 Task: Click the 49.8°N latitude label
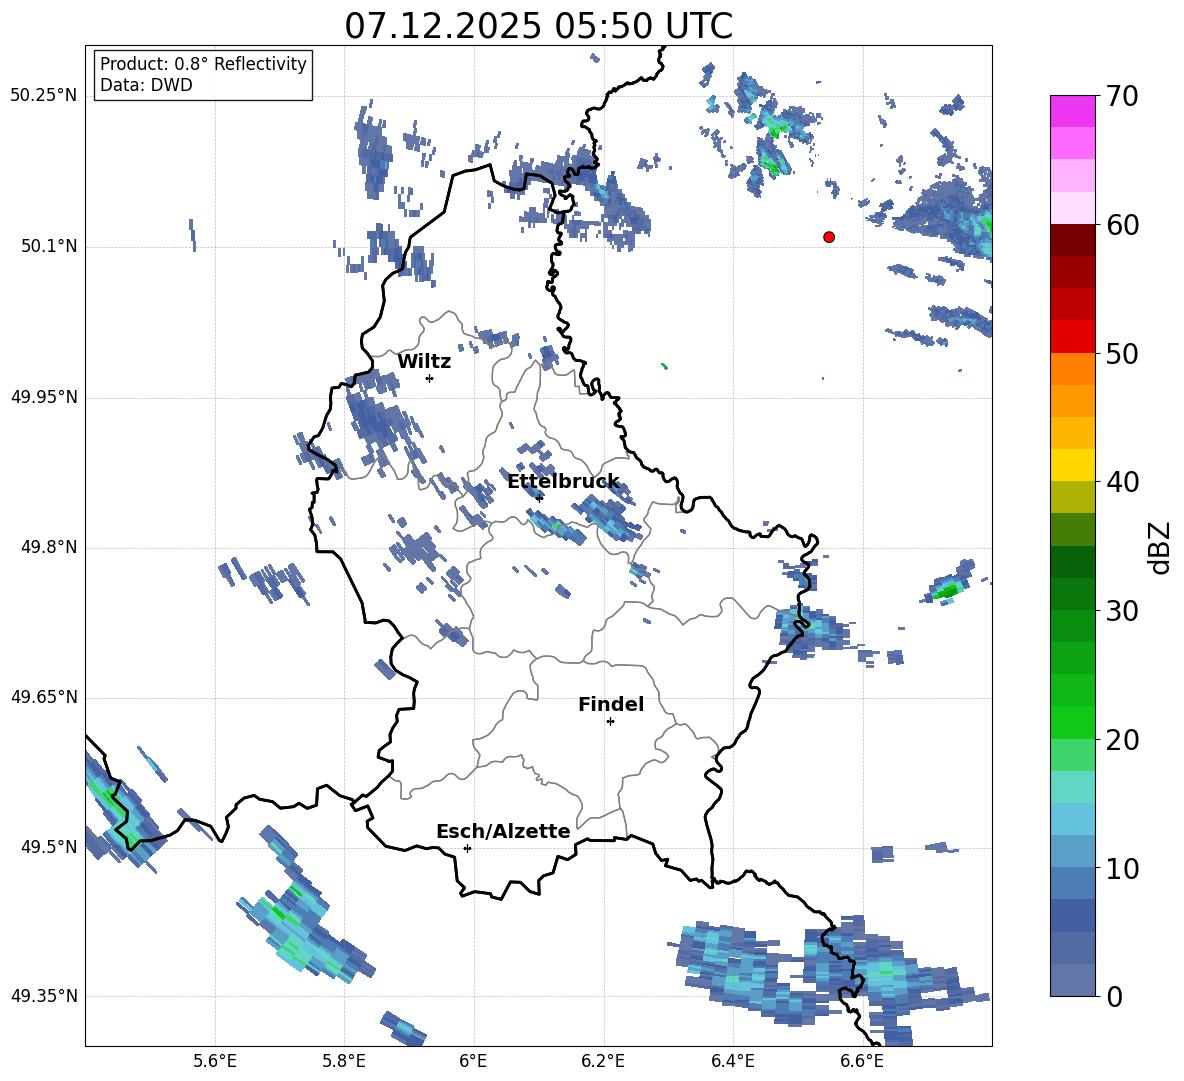click(48, 547)
